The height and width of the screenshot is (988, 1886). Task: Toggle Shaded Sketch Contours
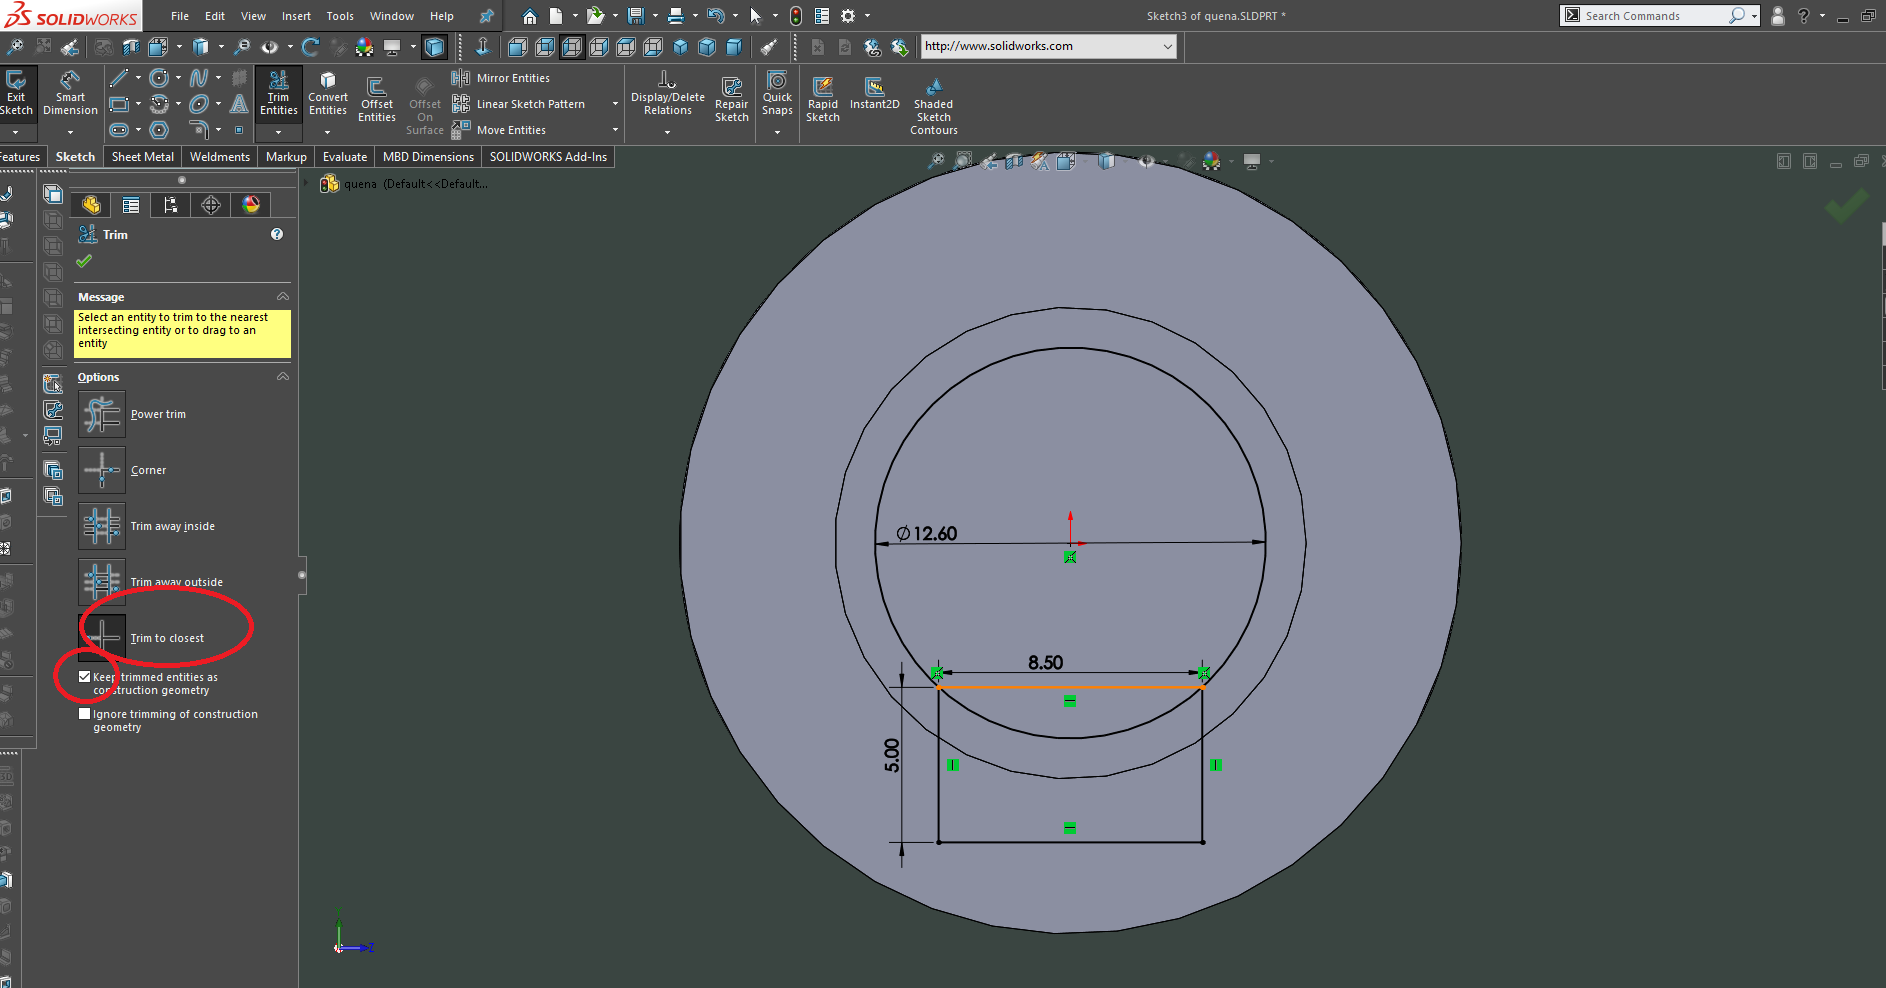coord(934,106)
